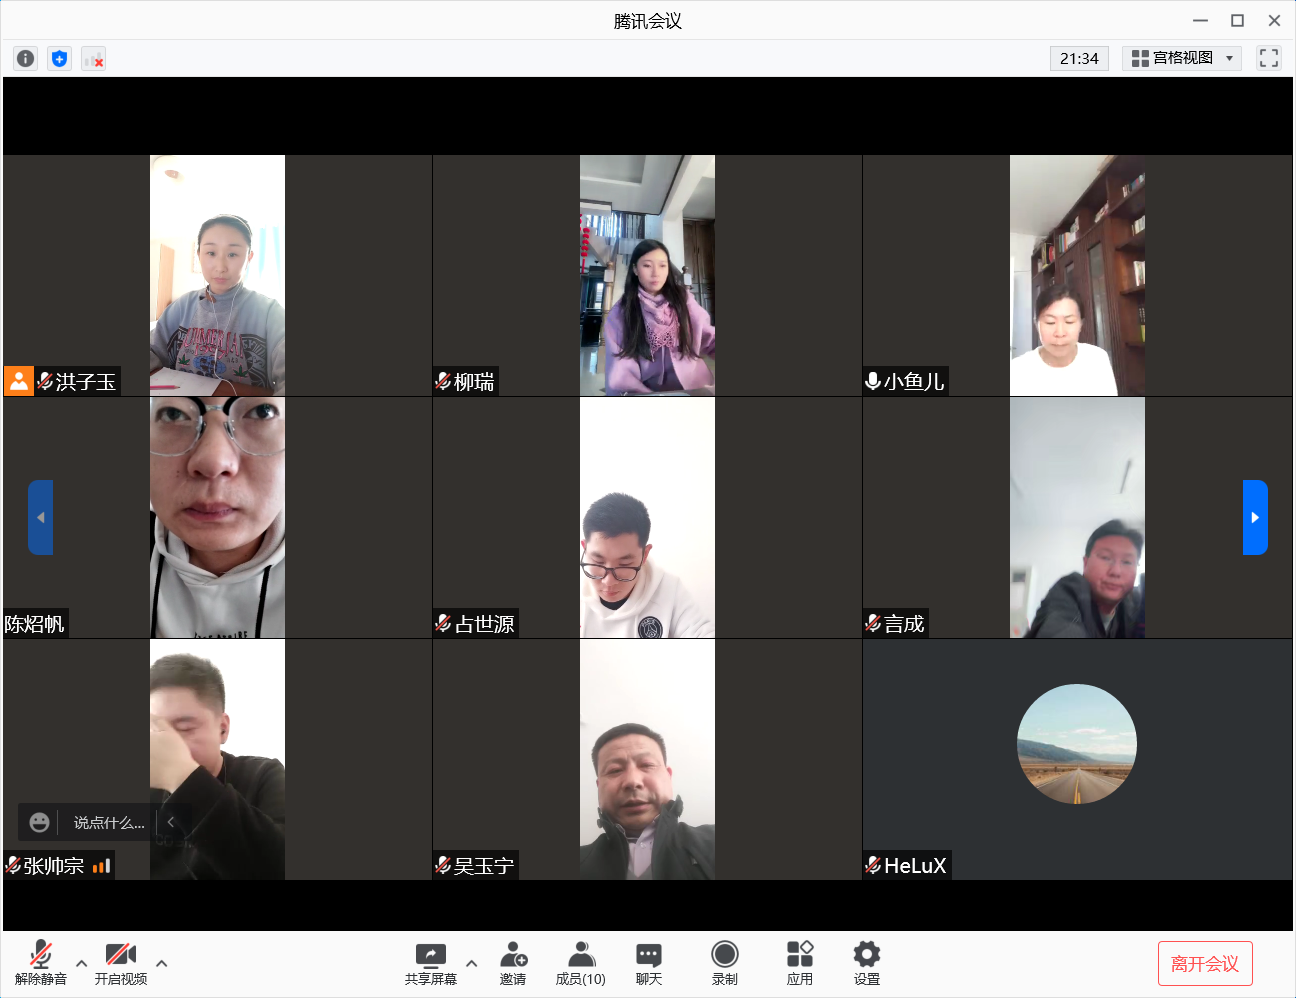Click Leave Meeting (离开会议) button
Viewport: 1296px width, 998px height.
(1204, 964)
